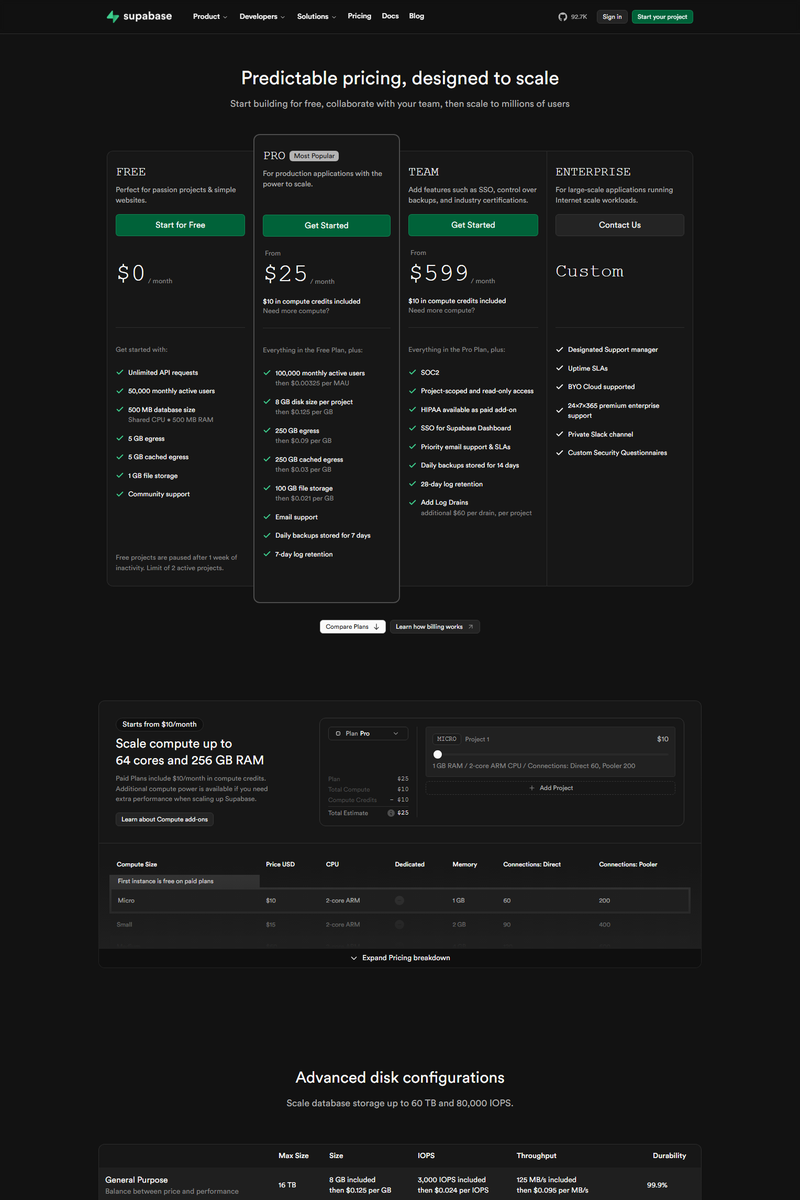800x1200 pixels.
Task: Open the GitHub star count link
Action: (x=573, y=17)
